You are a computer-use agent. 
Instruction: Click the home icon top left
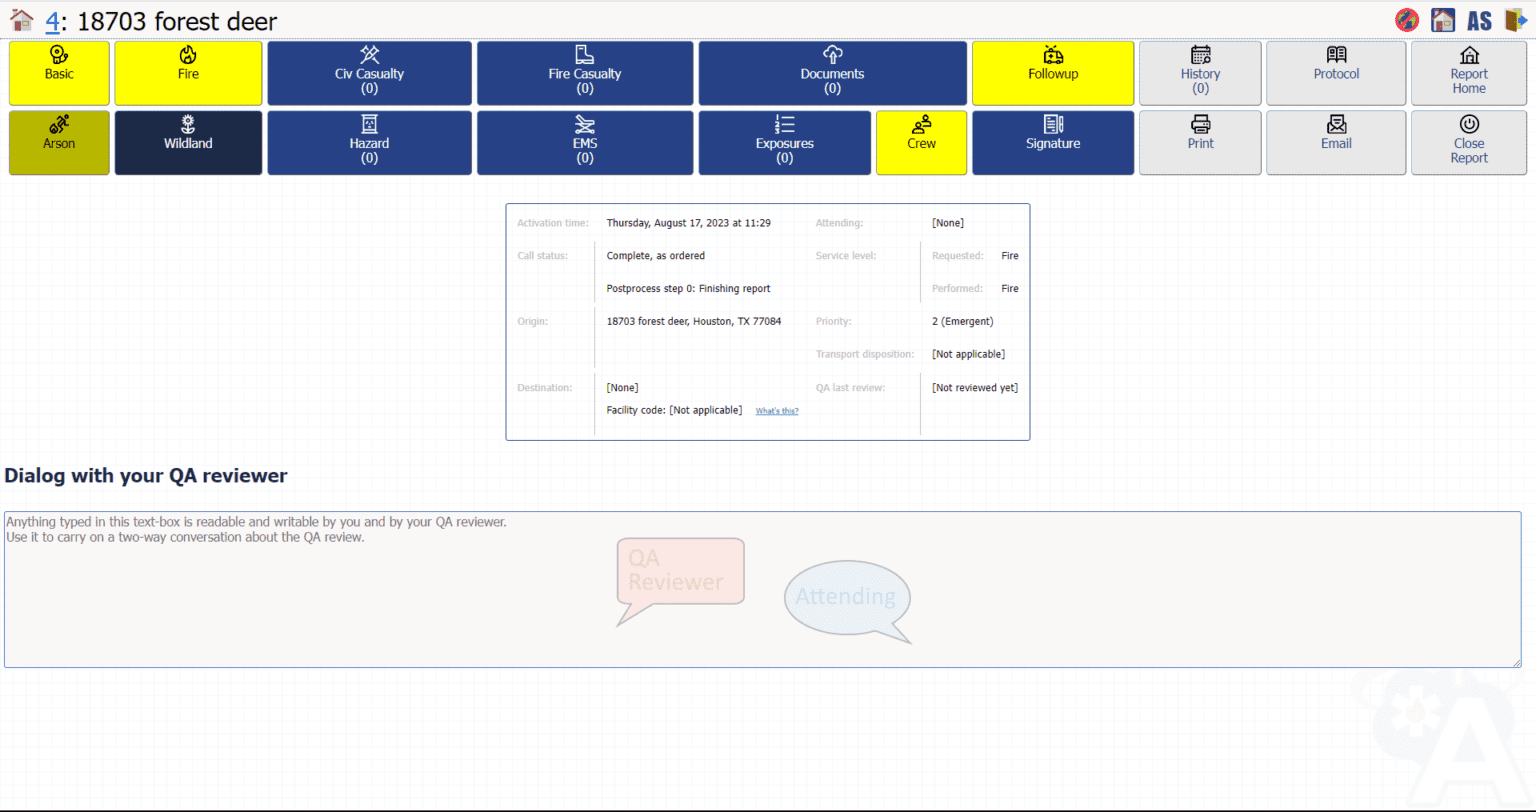coord(21,18)
